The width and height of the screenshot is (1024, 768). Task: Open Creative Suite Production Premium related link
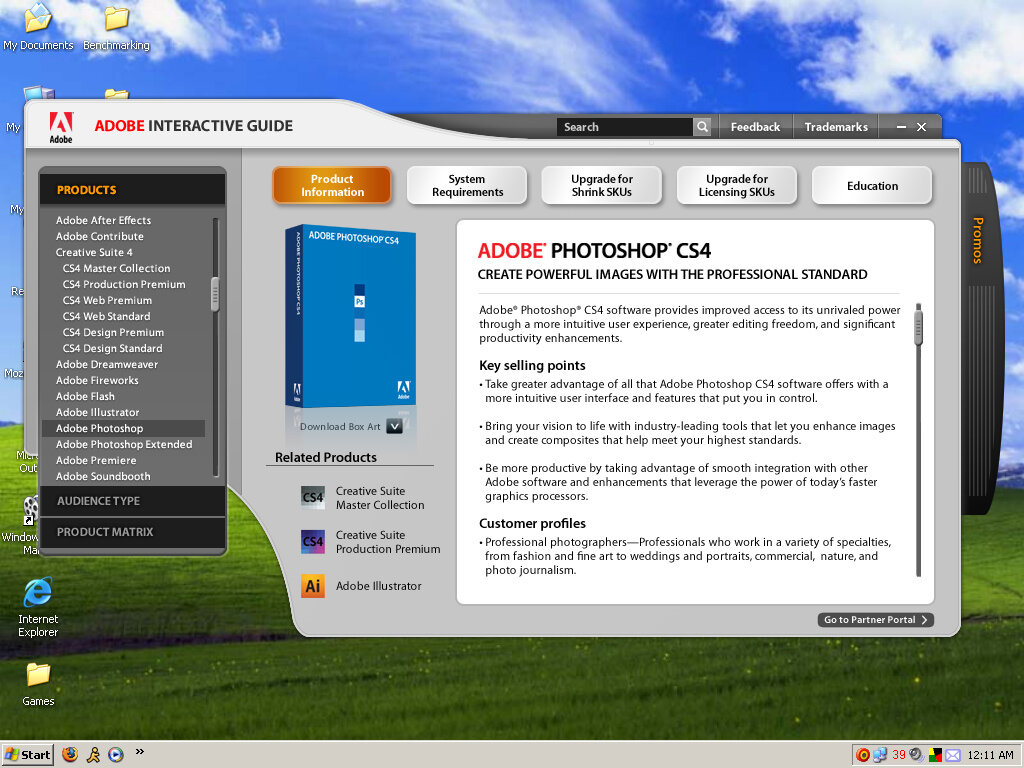tap(388, 542)
